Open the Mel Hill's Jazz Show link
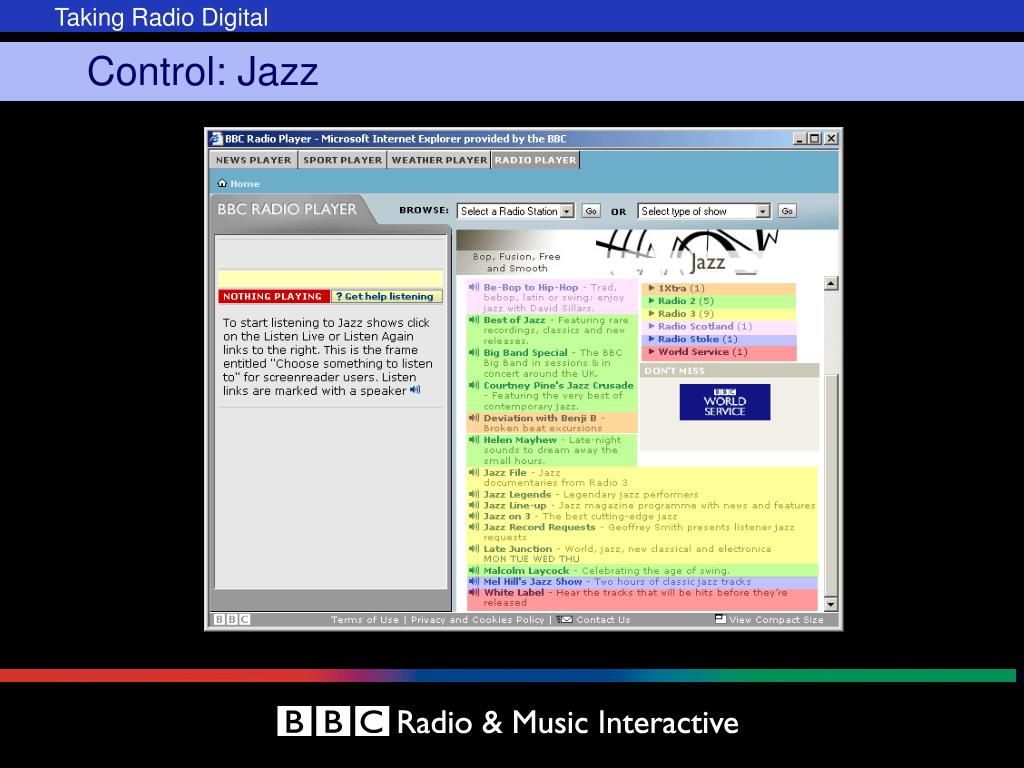Viewport: 1024px width, 768px height. 532,582
